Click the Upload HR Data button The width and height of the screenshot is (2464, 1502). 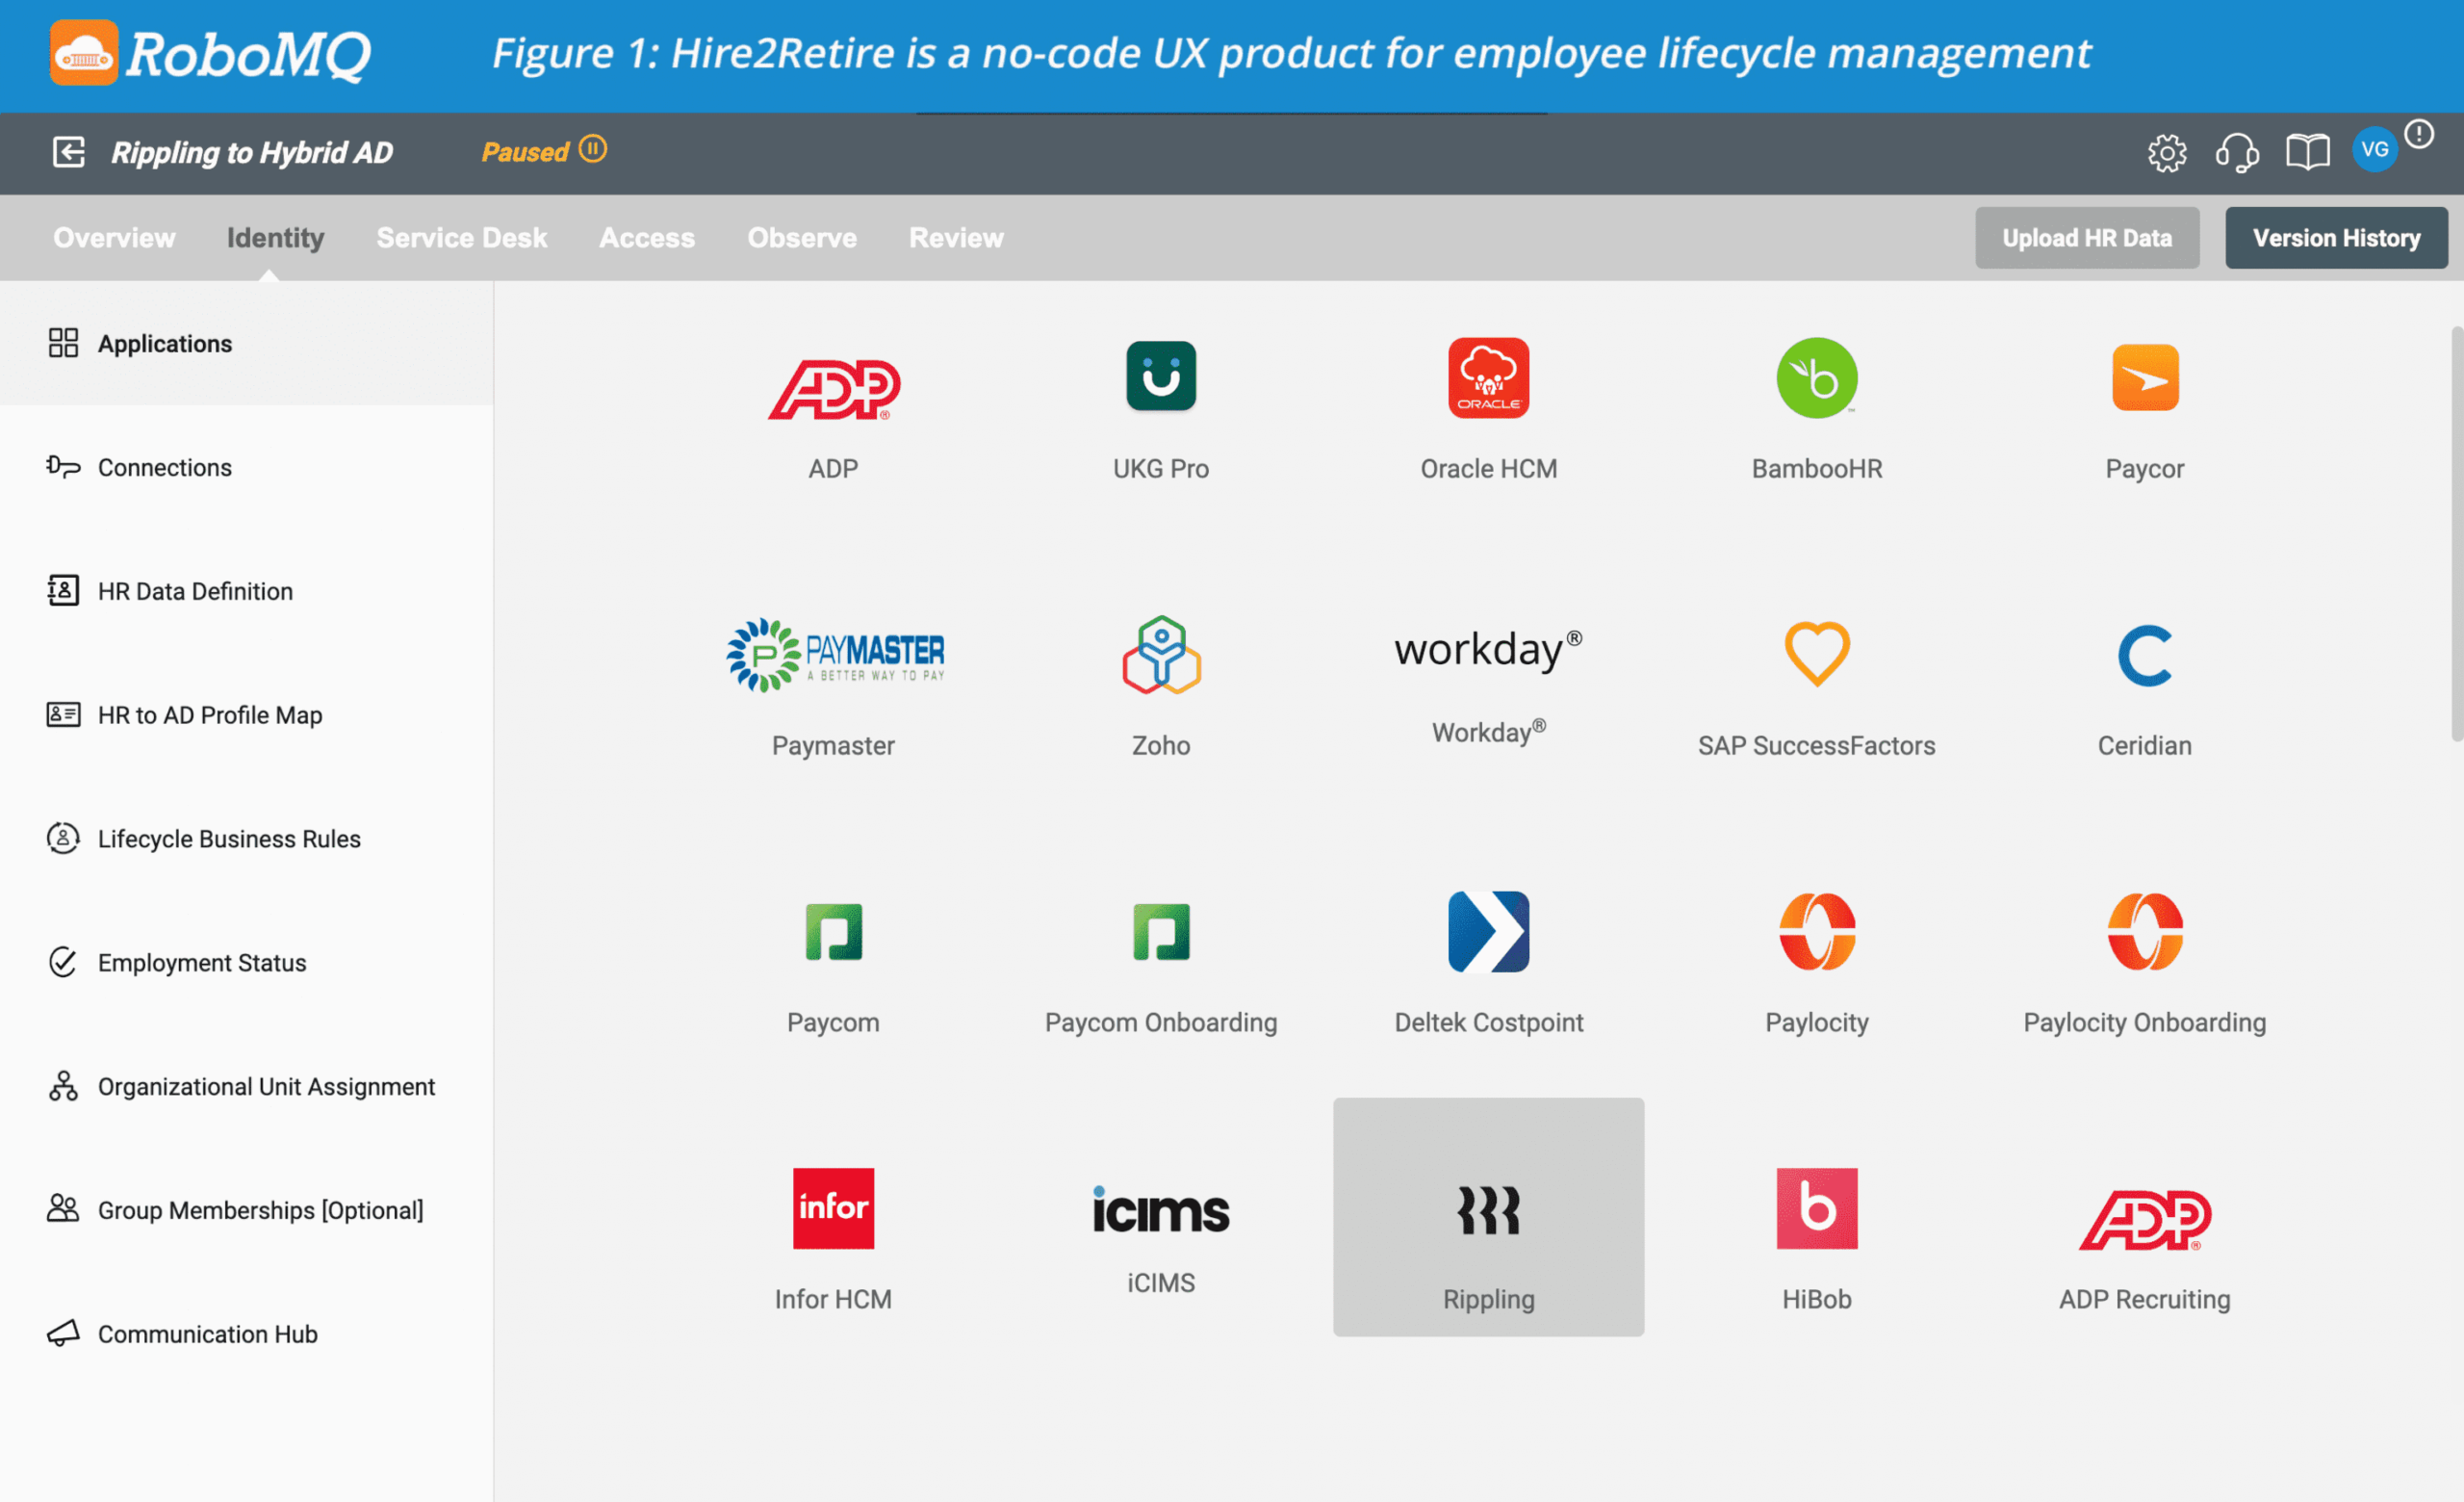2086,238
